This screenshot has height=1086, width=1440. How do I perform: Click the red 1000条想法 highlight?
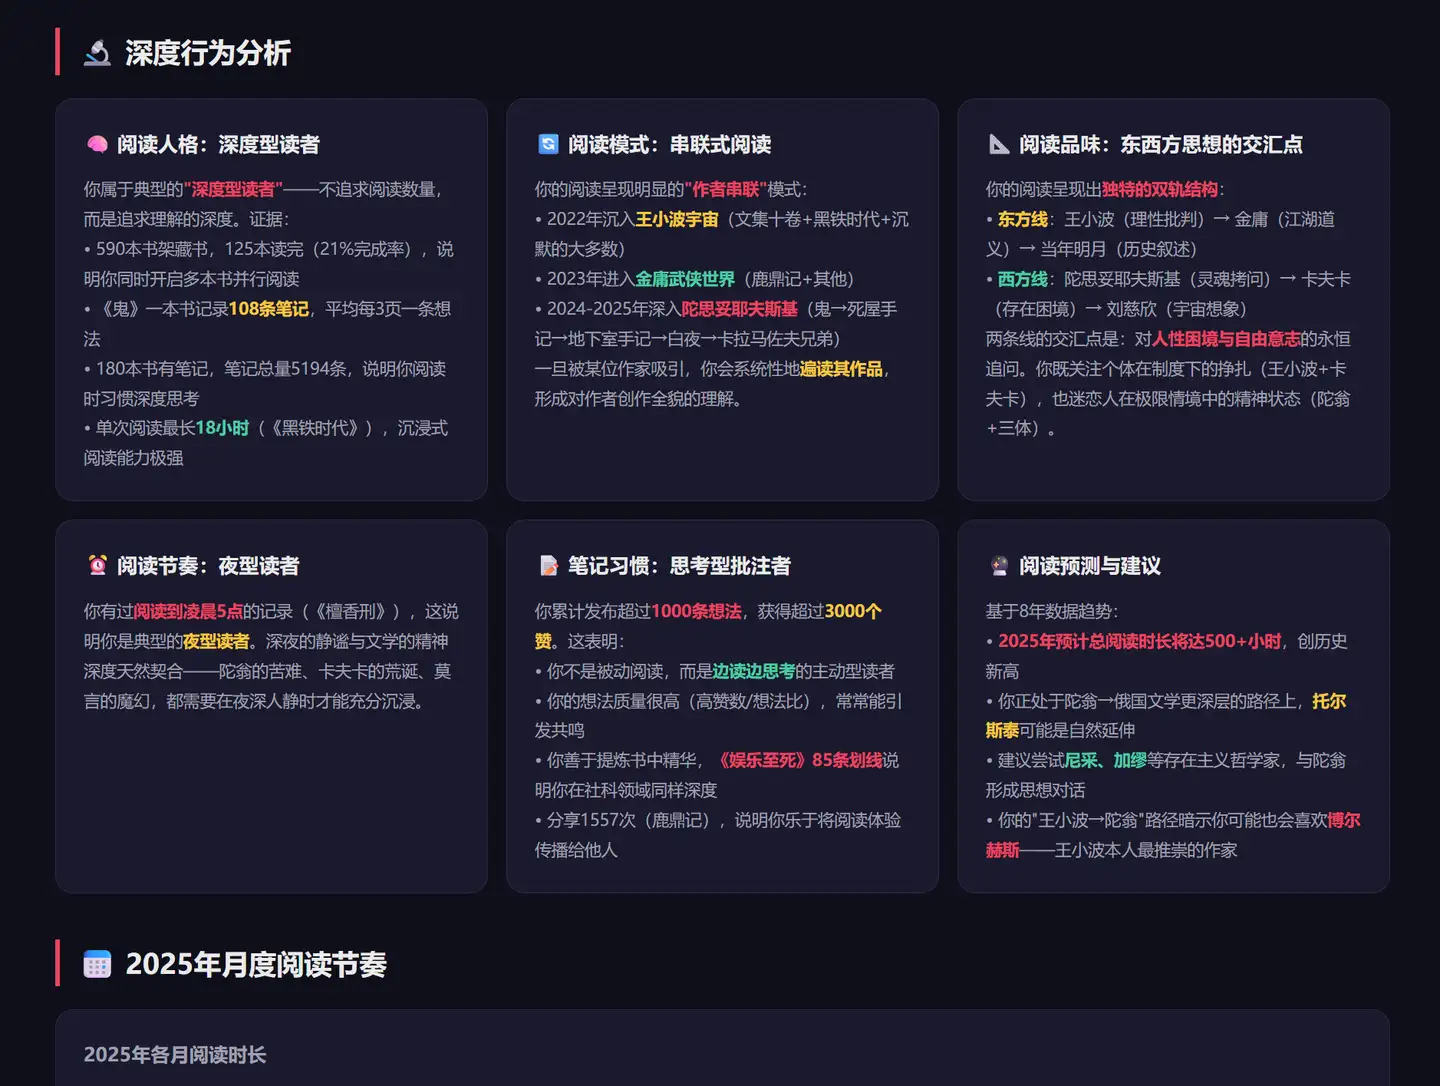pos(697,611)
